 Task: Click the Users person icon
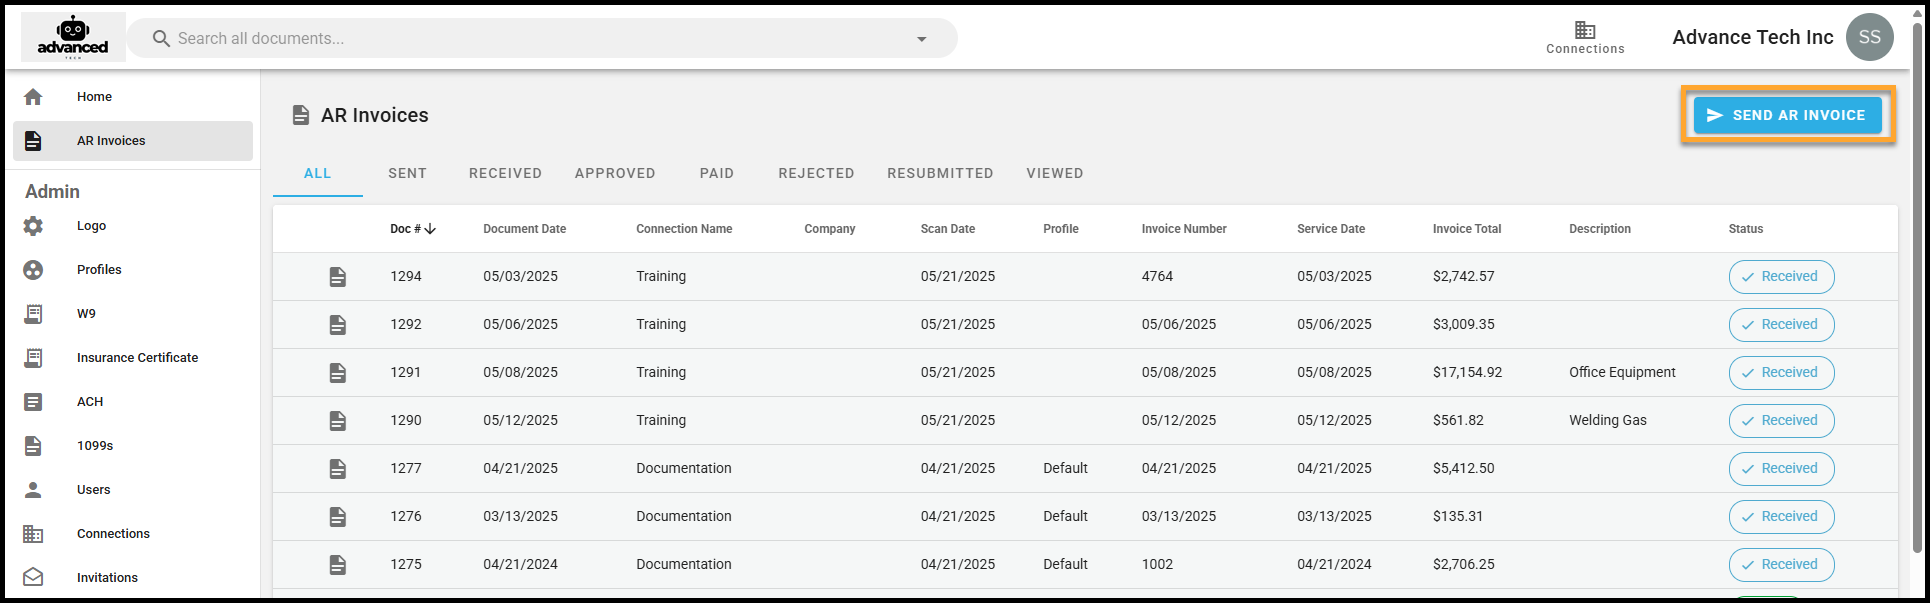tap(33, 490)
